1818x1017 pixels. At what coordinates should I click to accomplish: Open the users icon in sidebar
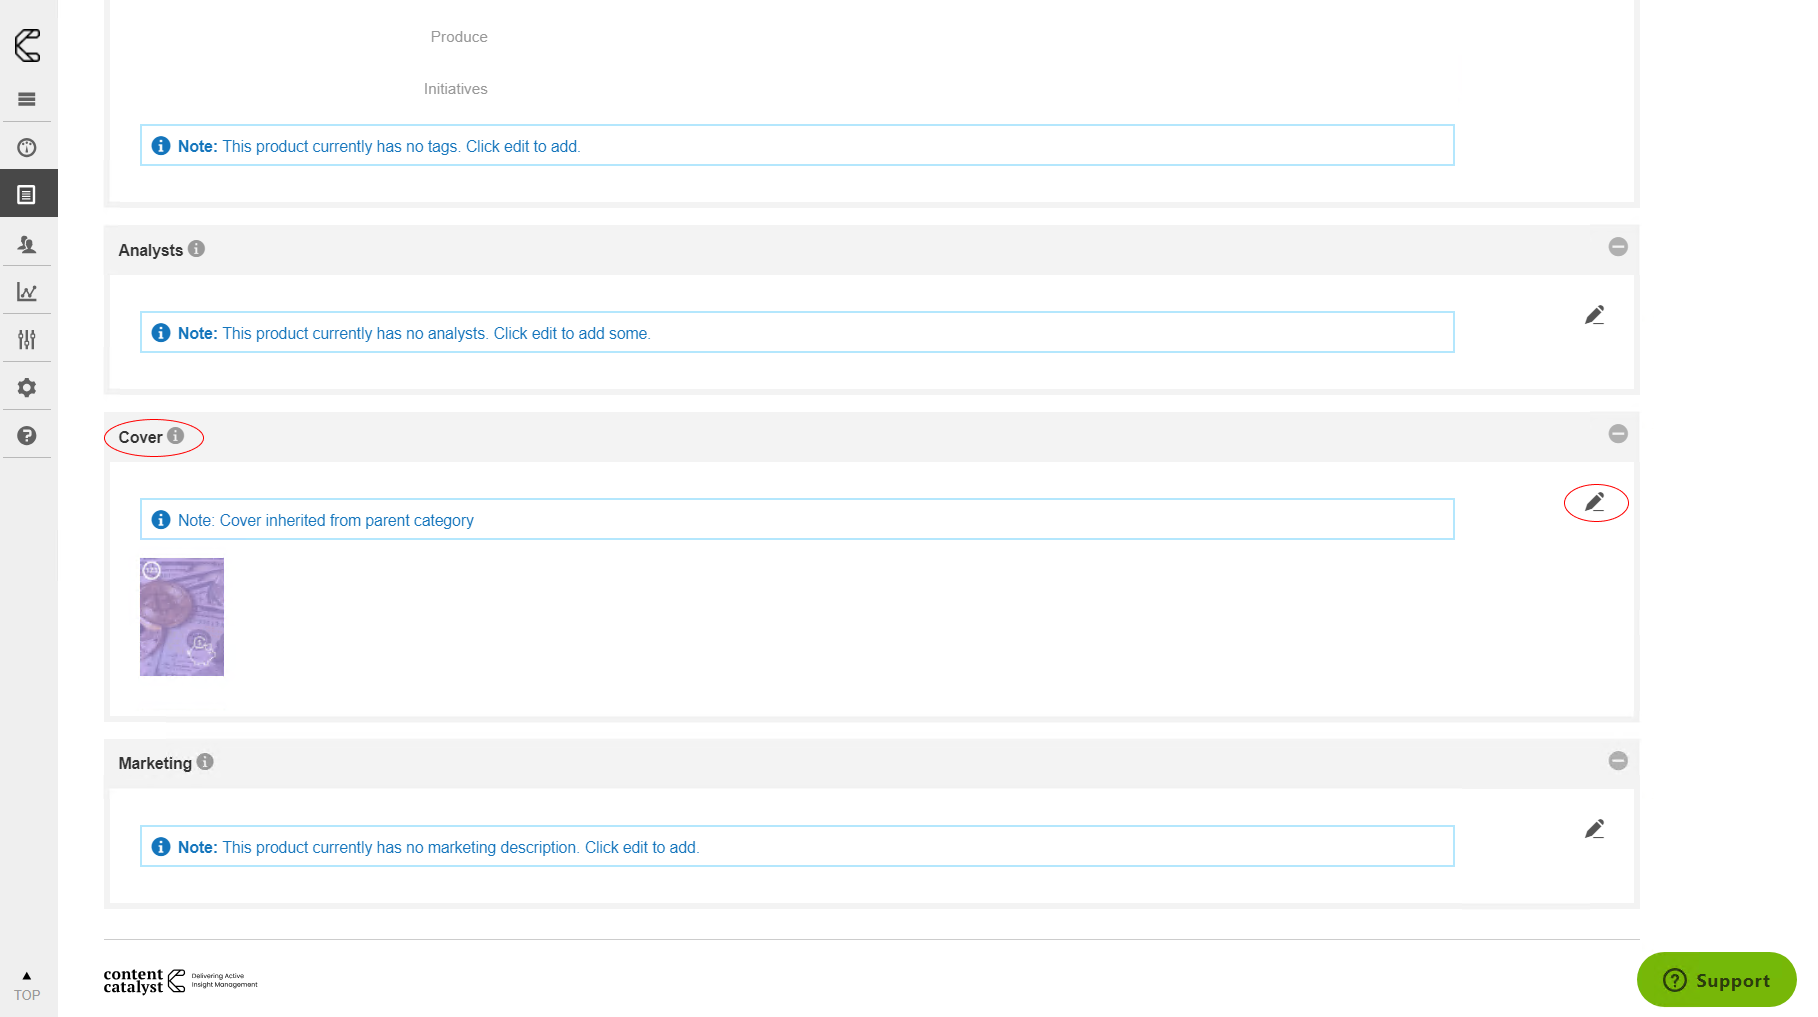[x=27, y=244]
